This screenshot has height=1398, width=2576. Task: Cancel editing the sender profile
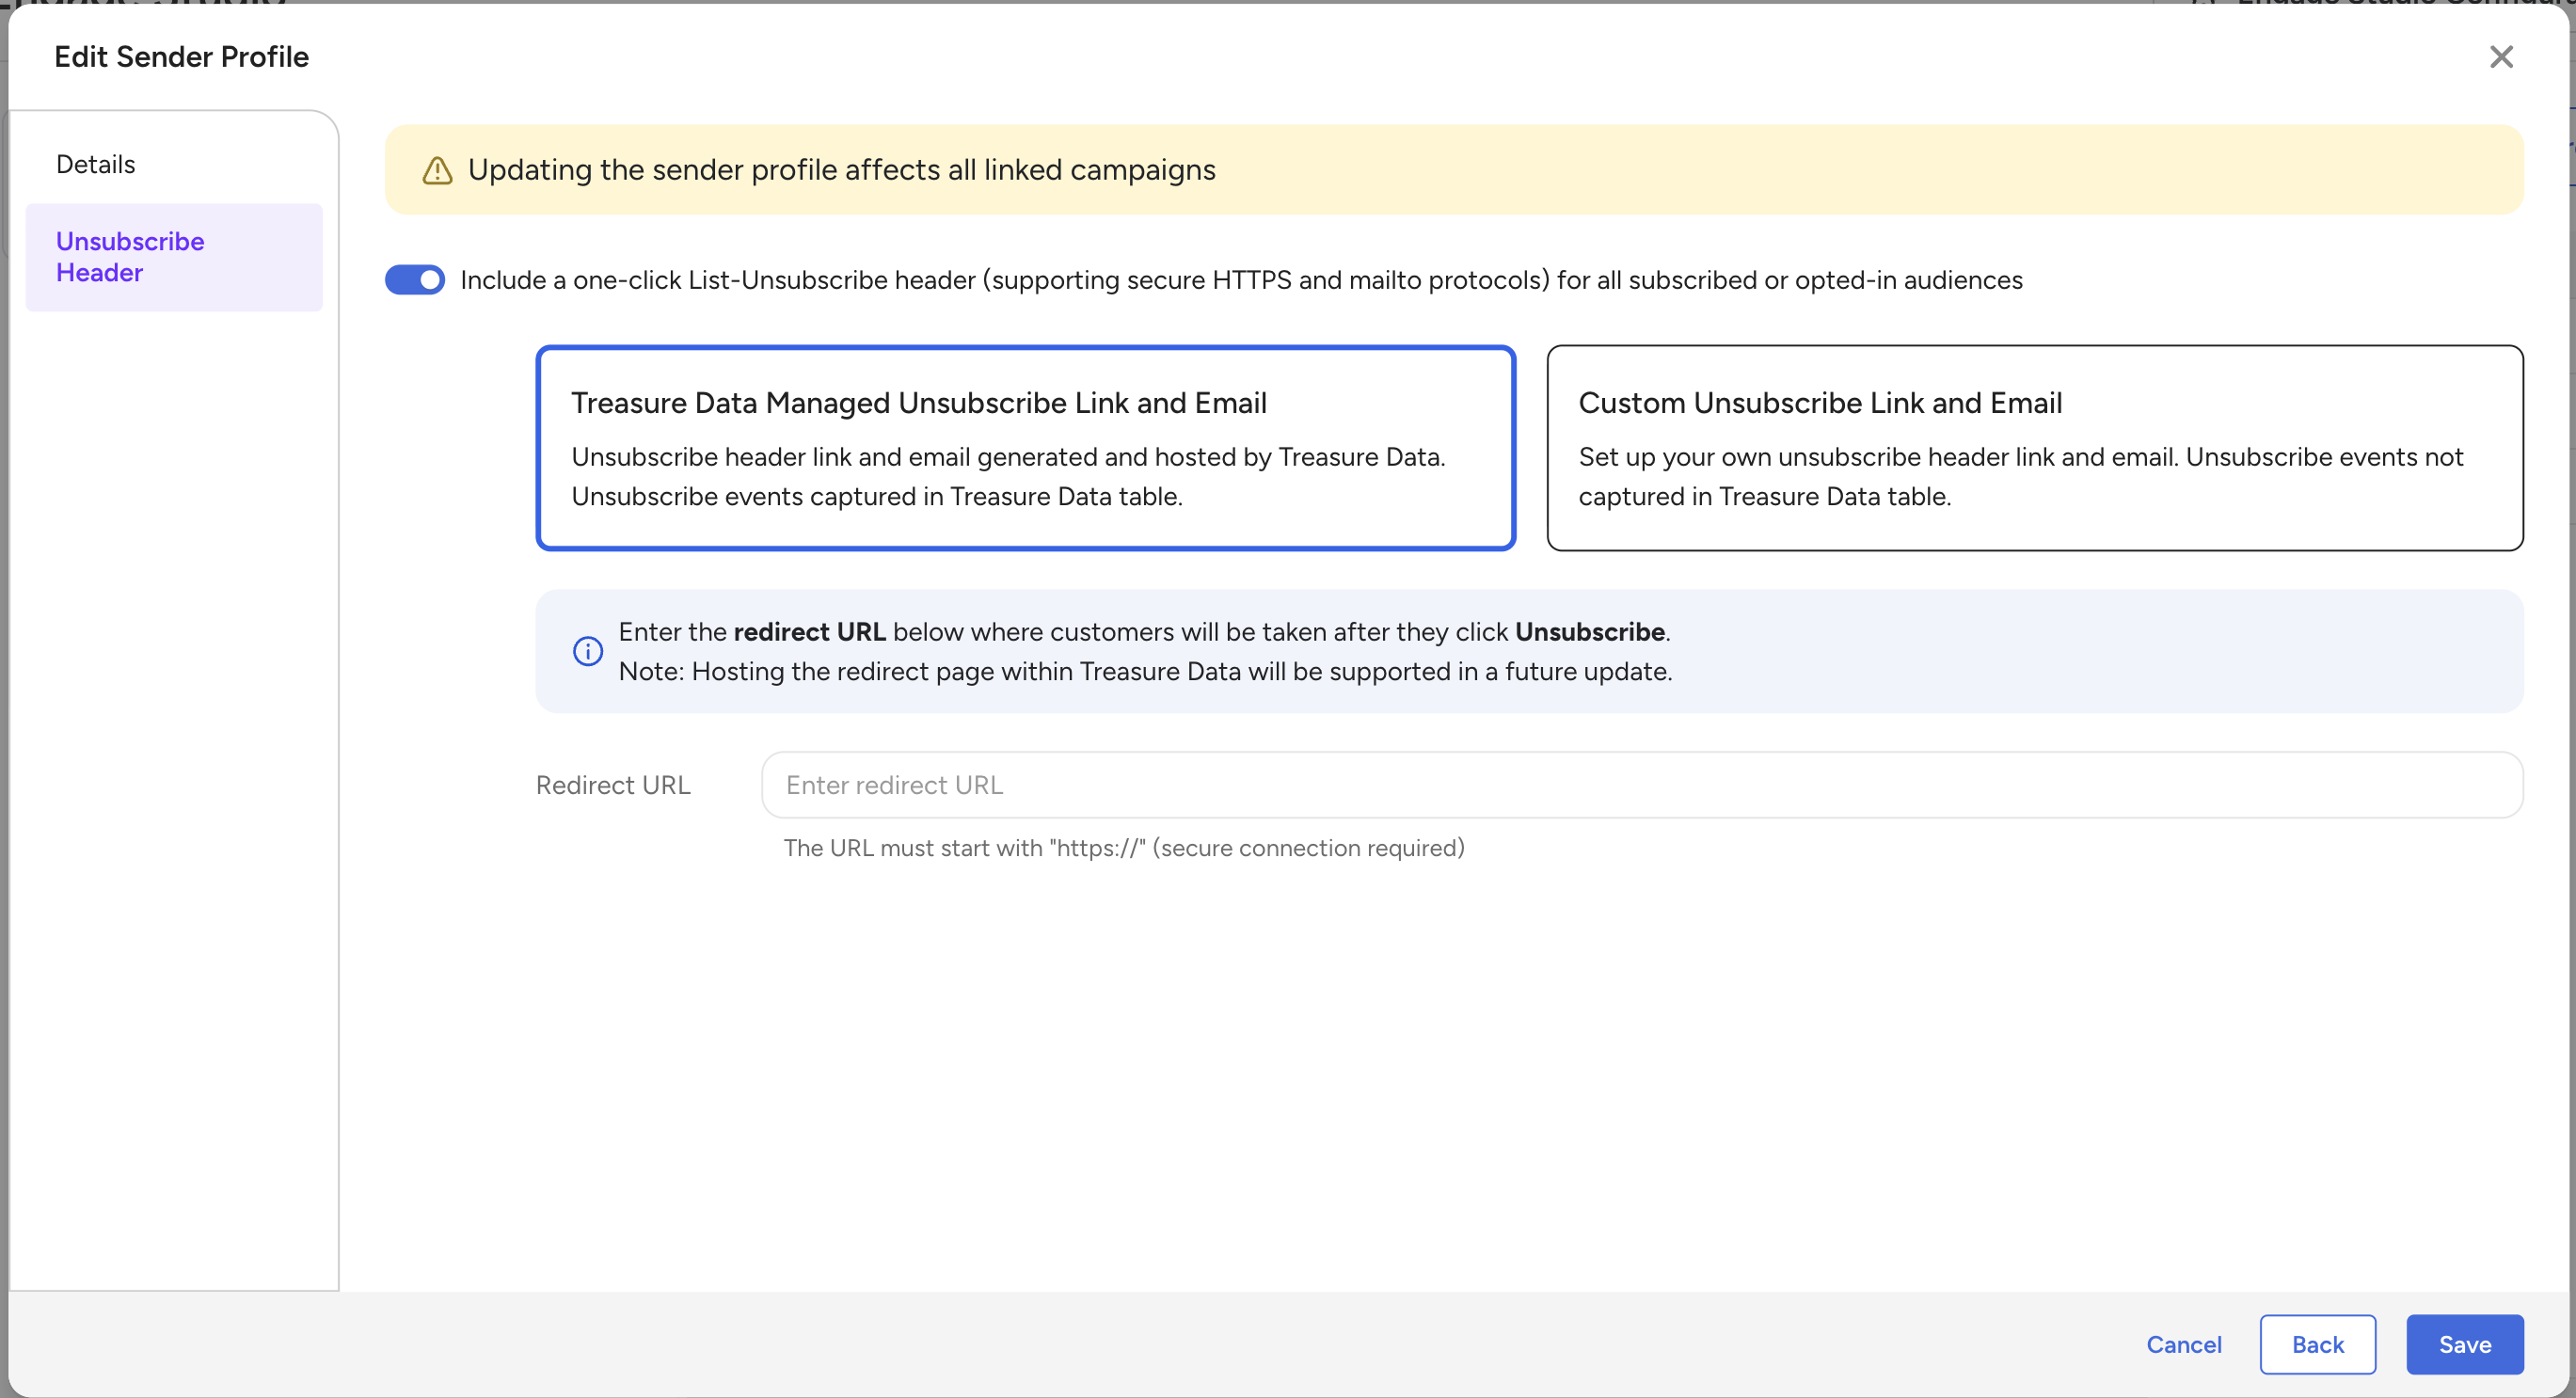click(2183, 1344)
